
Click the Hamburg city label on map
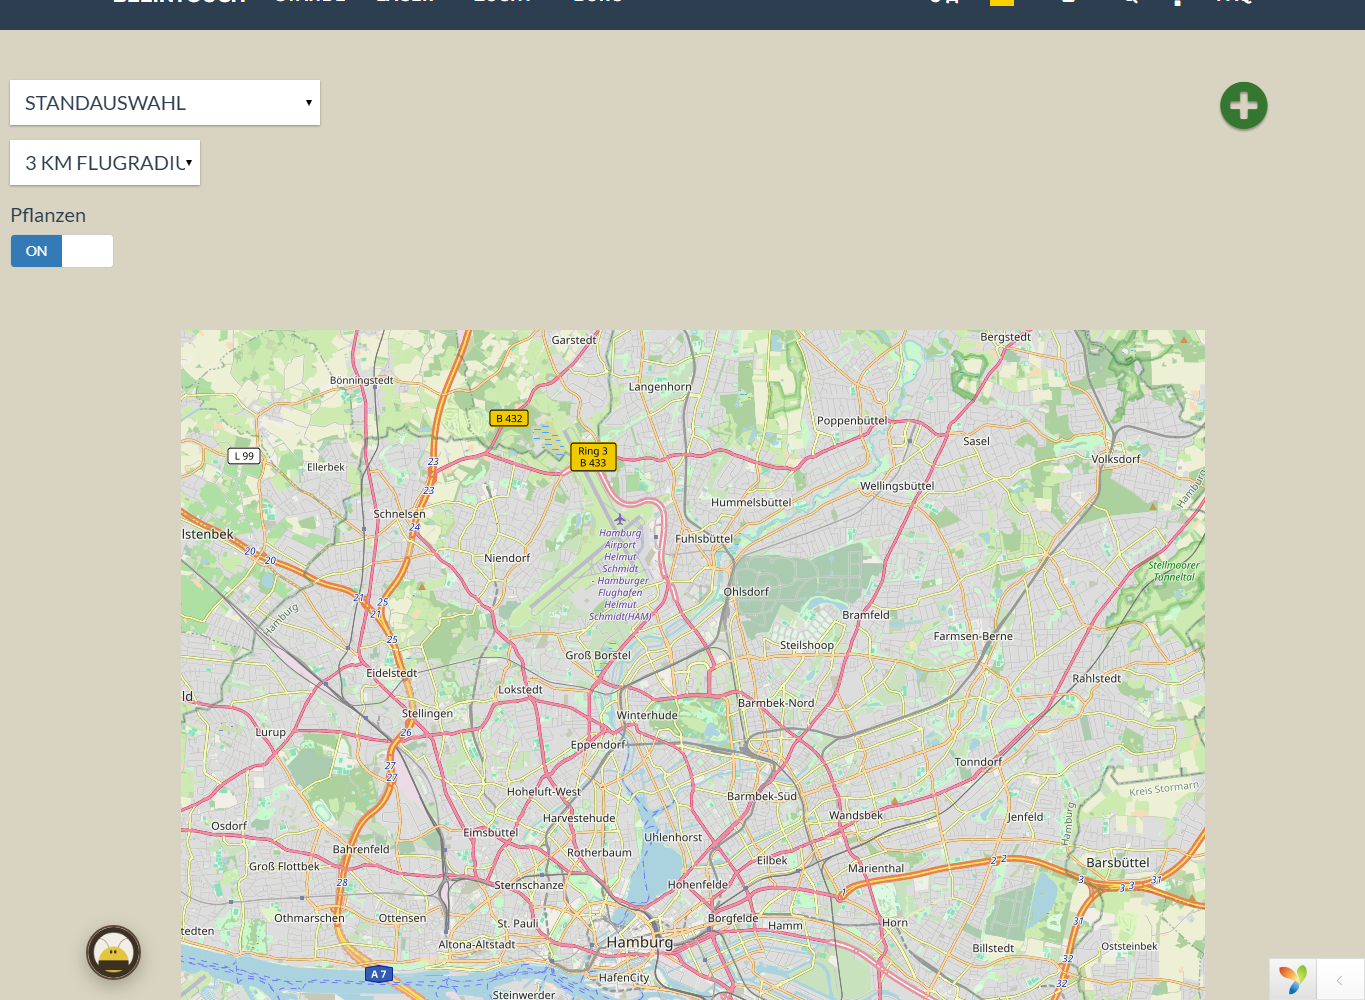coord(640,942)
